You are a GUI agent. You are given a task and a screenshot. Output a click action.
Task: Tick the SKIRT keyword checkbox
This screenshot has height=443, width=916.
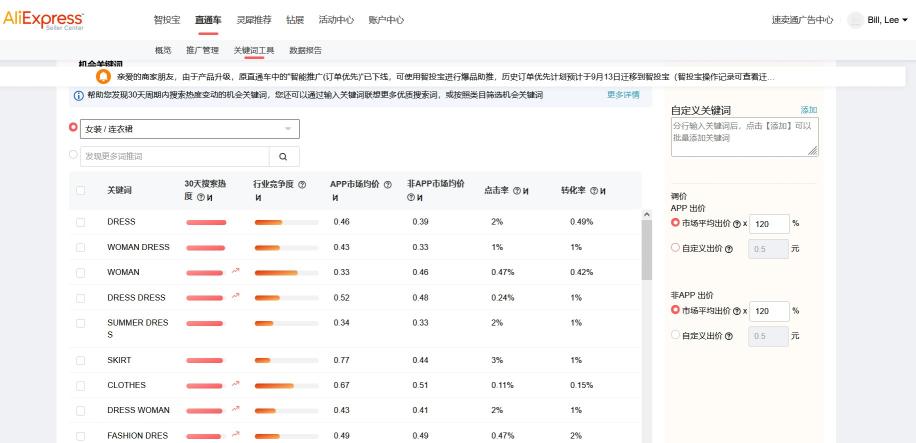coord(81,361)
